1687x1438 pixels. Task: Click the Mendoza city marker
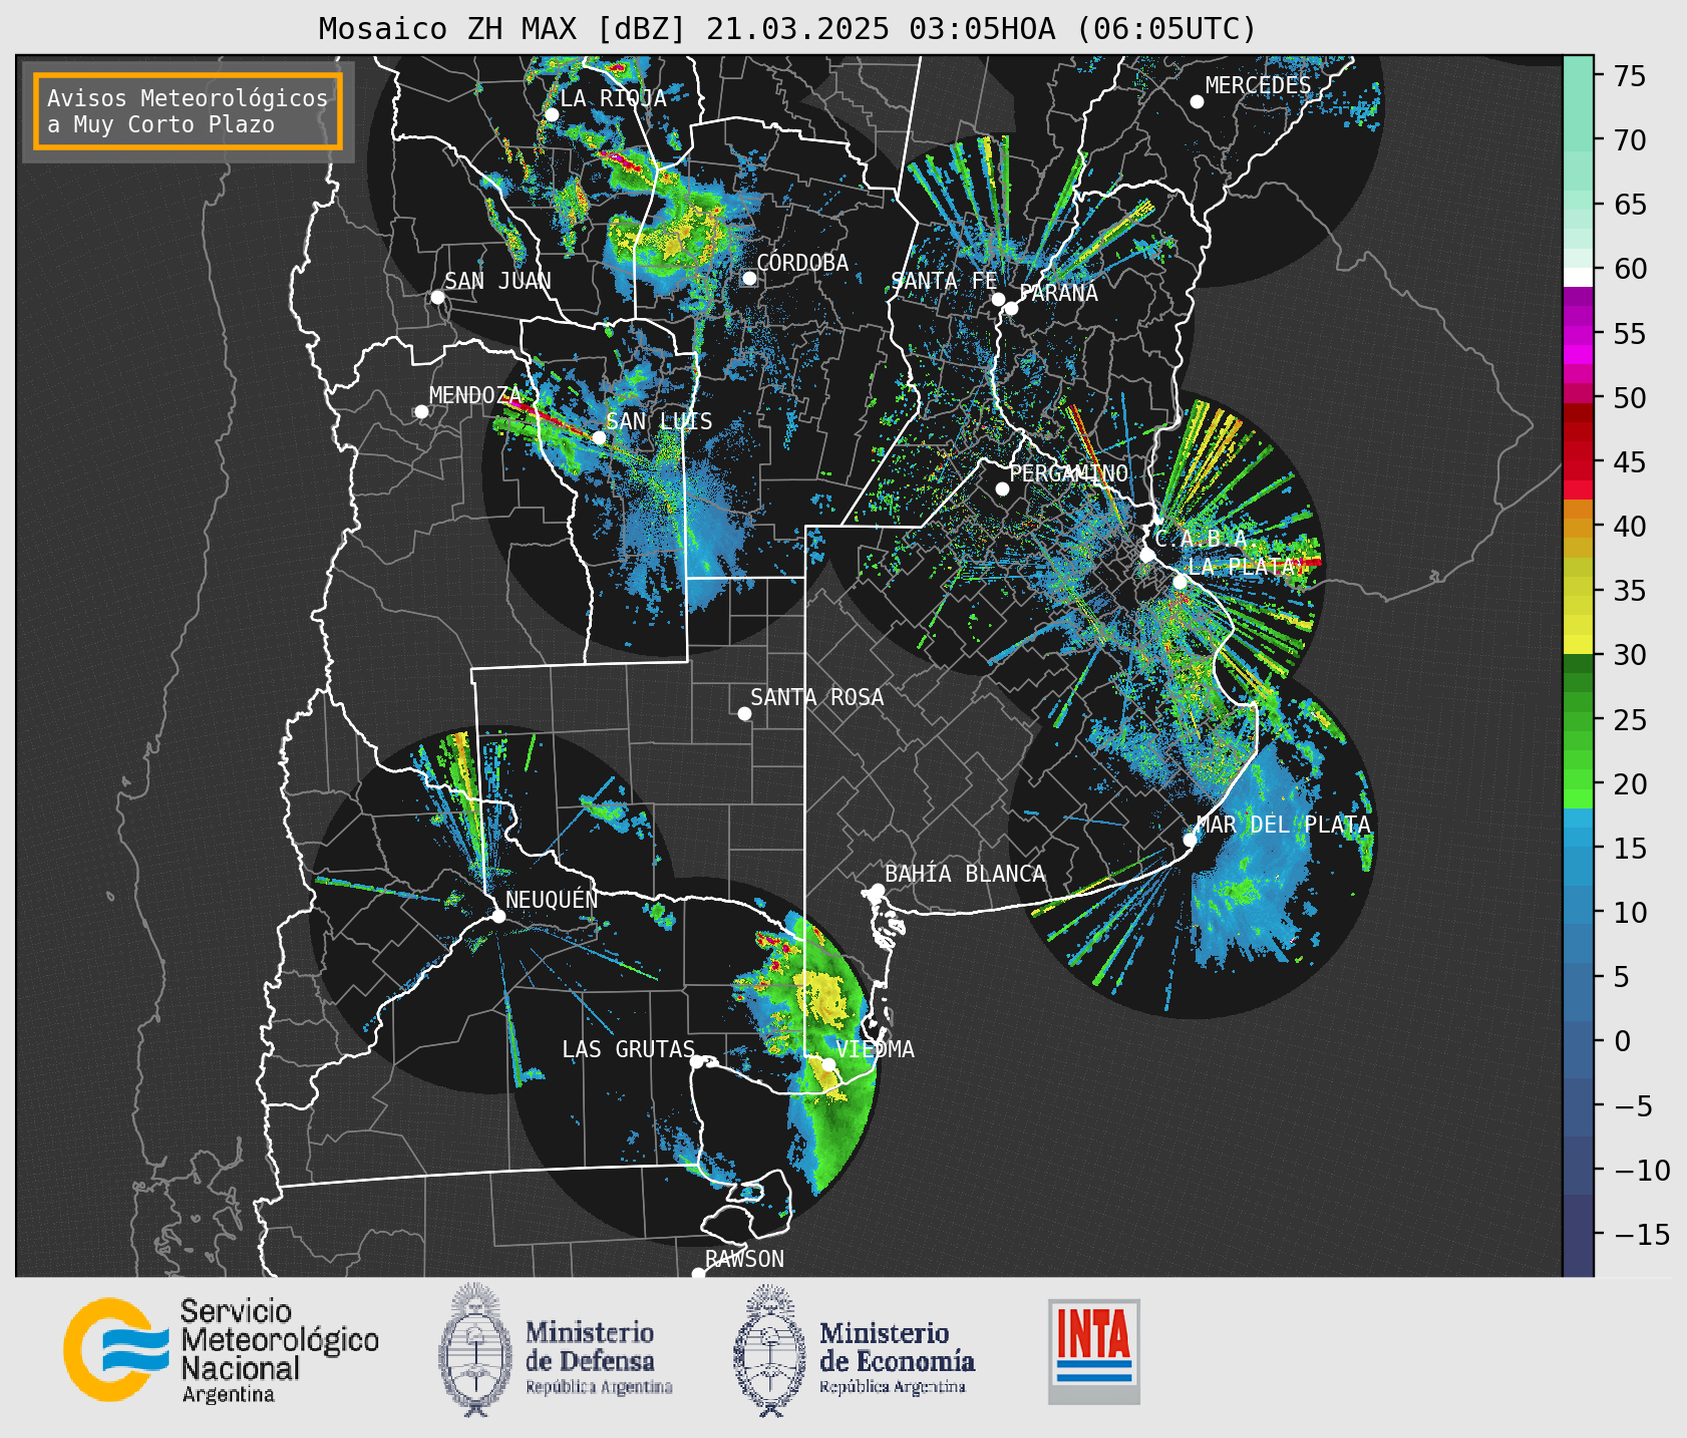click(x=421, y=412)
